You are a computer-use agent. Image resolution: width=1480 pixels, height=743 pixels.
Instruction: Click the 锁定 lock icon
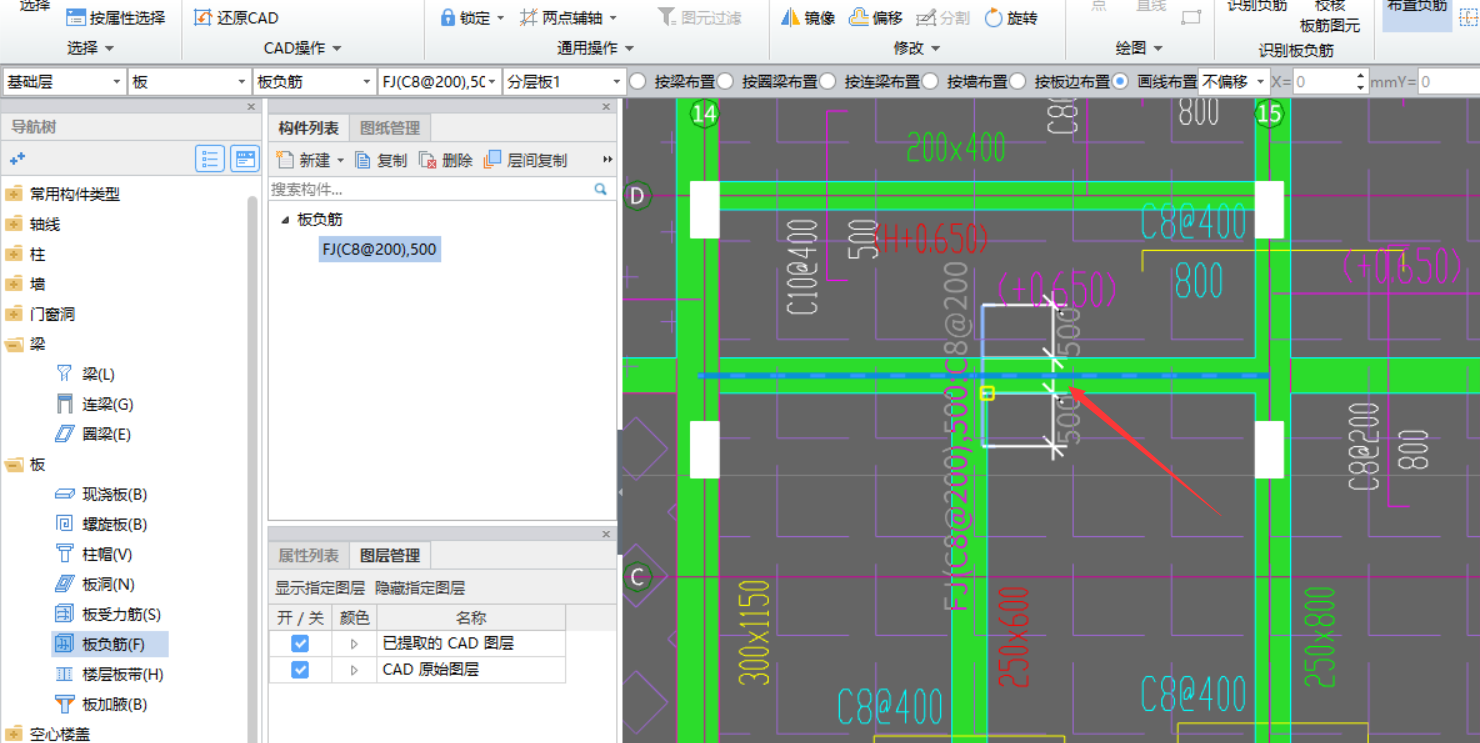coord(448,18)
